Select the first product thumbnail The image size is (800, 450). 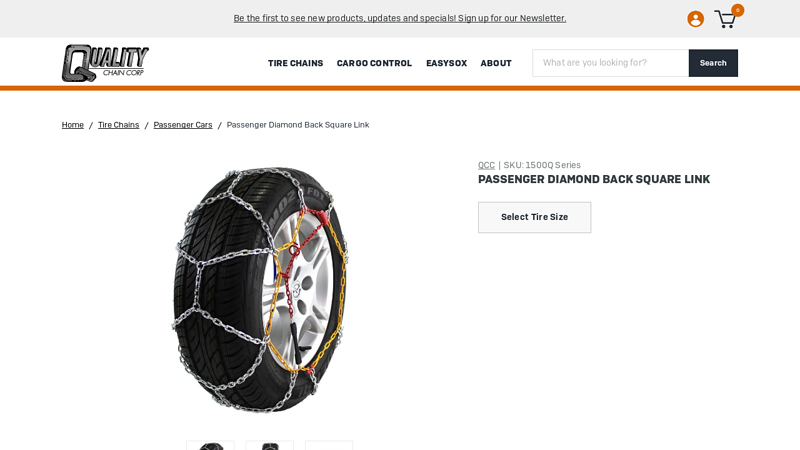(x=210, y=445)
